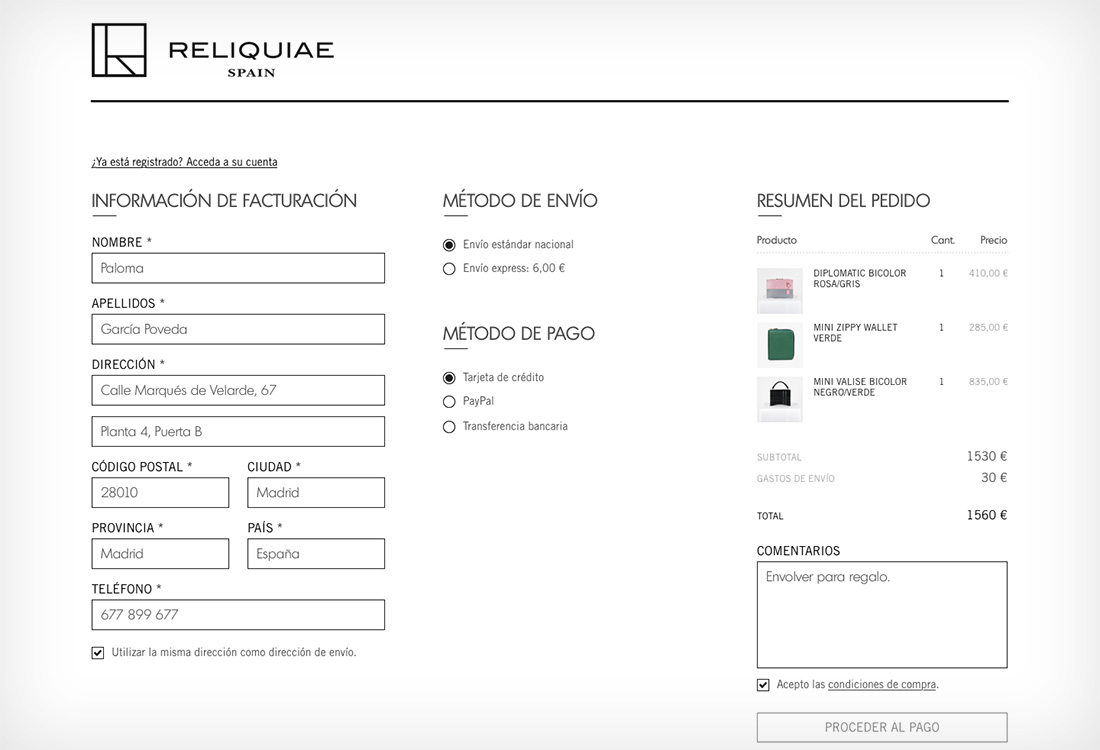1100x750 pixels.
Task: Choose Envío express 6,00 € shipping
Action: pyautogui.click(x=449, y=269)
